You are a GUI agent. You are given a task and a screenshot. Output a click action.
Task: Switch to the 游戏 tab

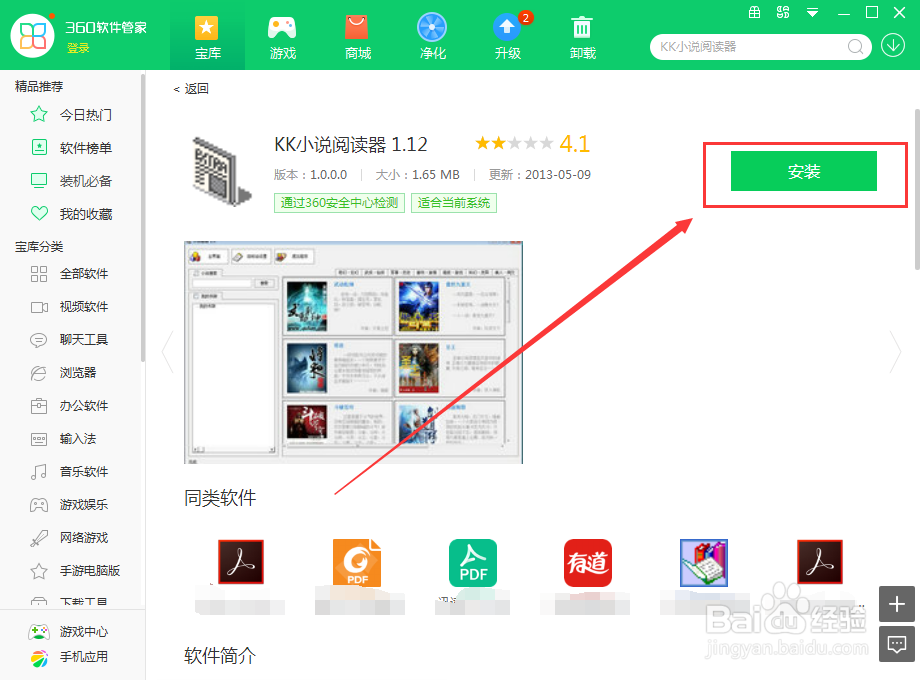[282, 37]
